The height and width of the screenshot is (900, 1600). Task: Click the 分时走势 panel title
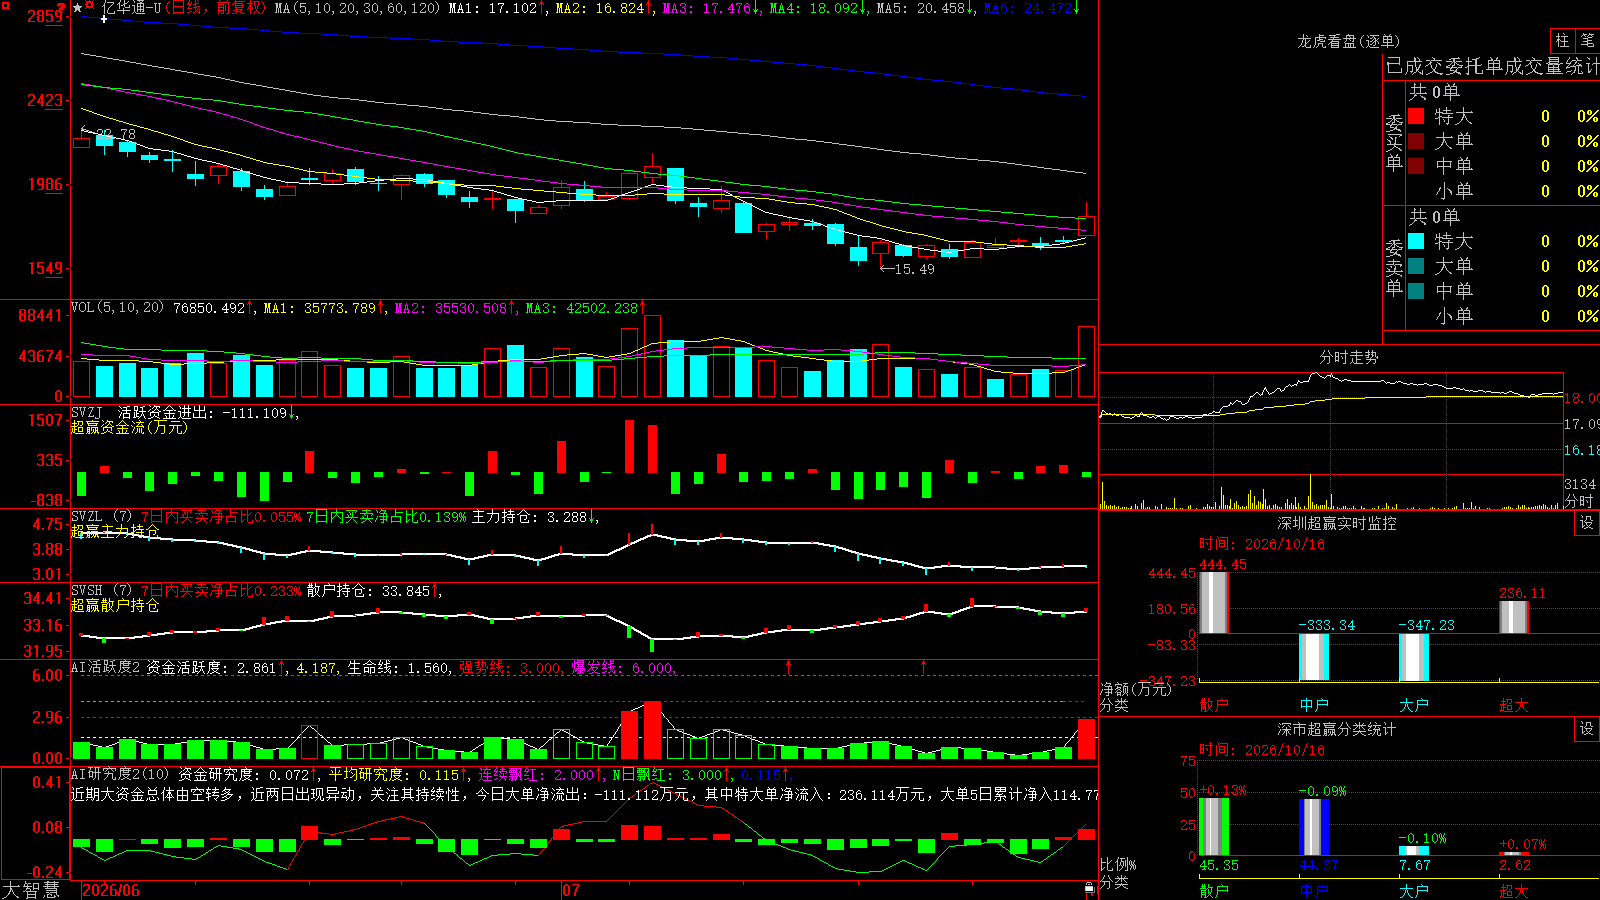click(1348, 357)
